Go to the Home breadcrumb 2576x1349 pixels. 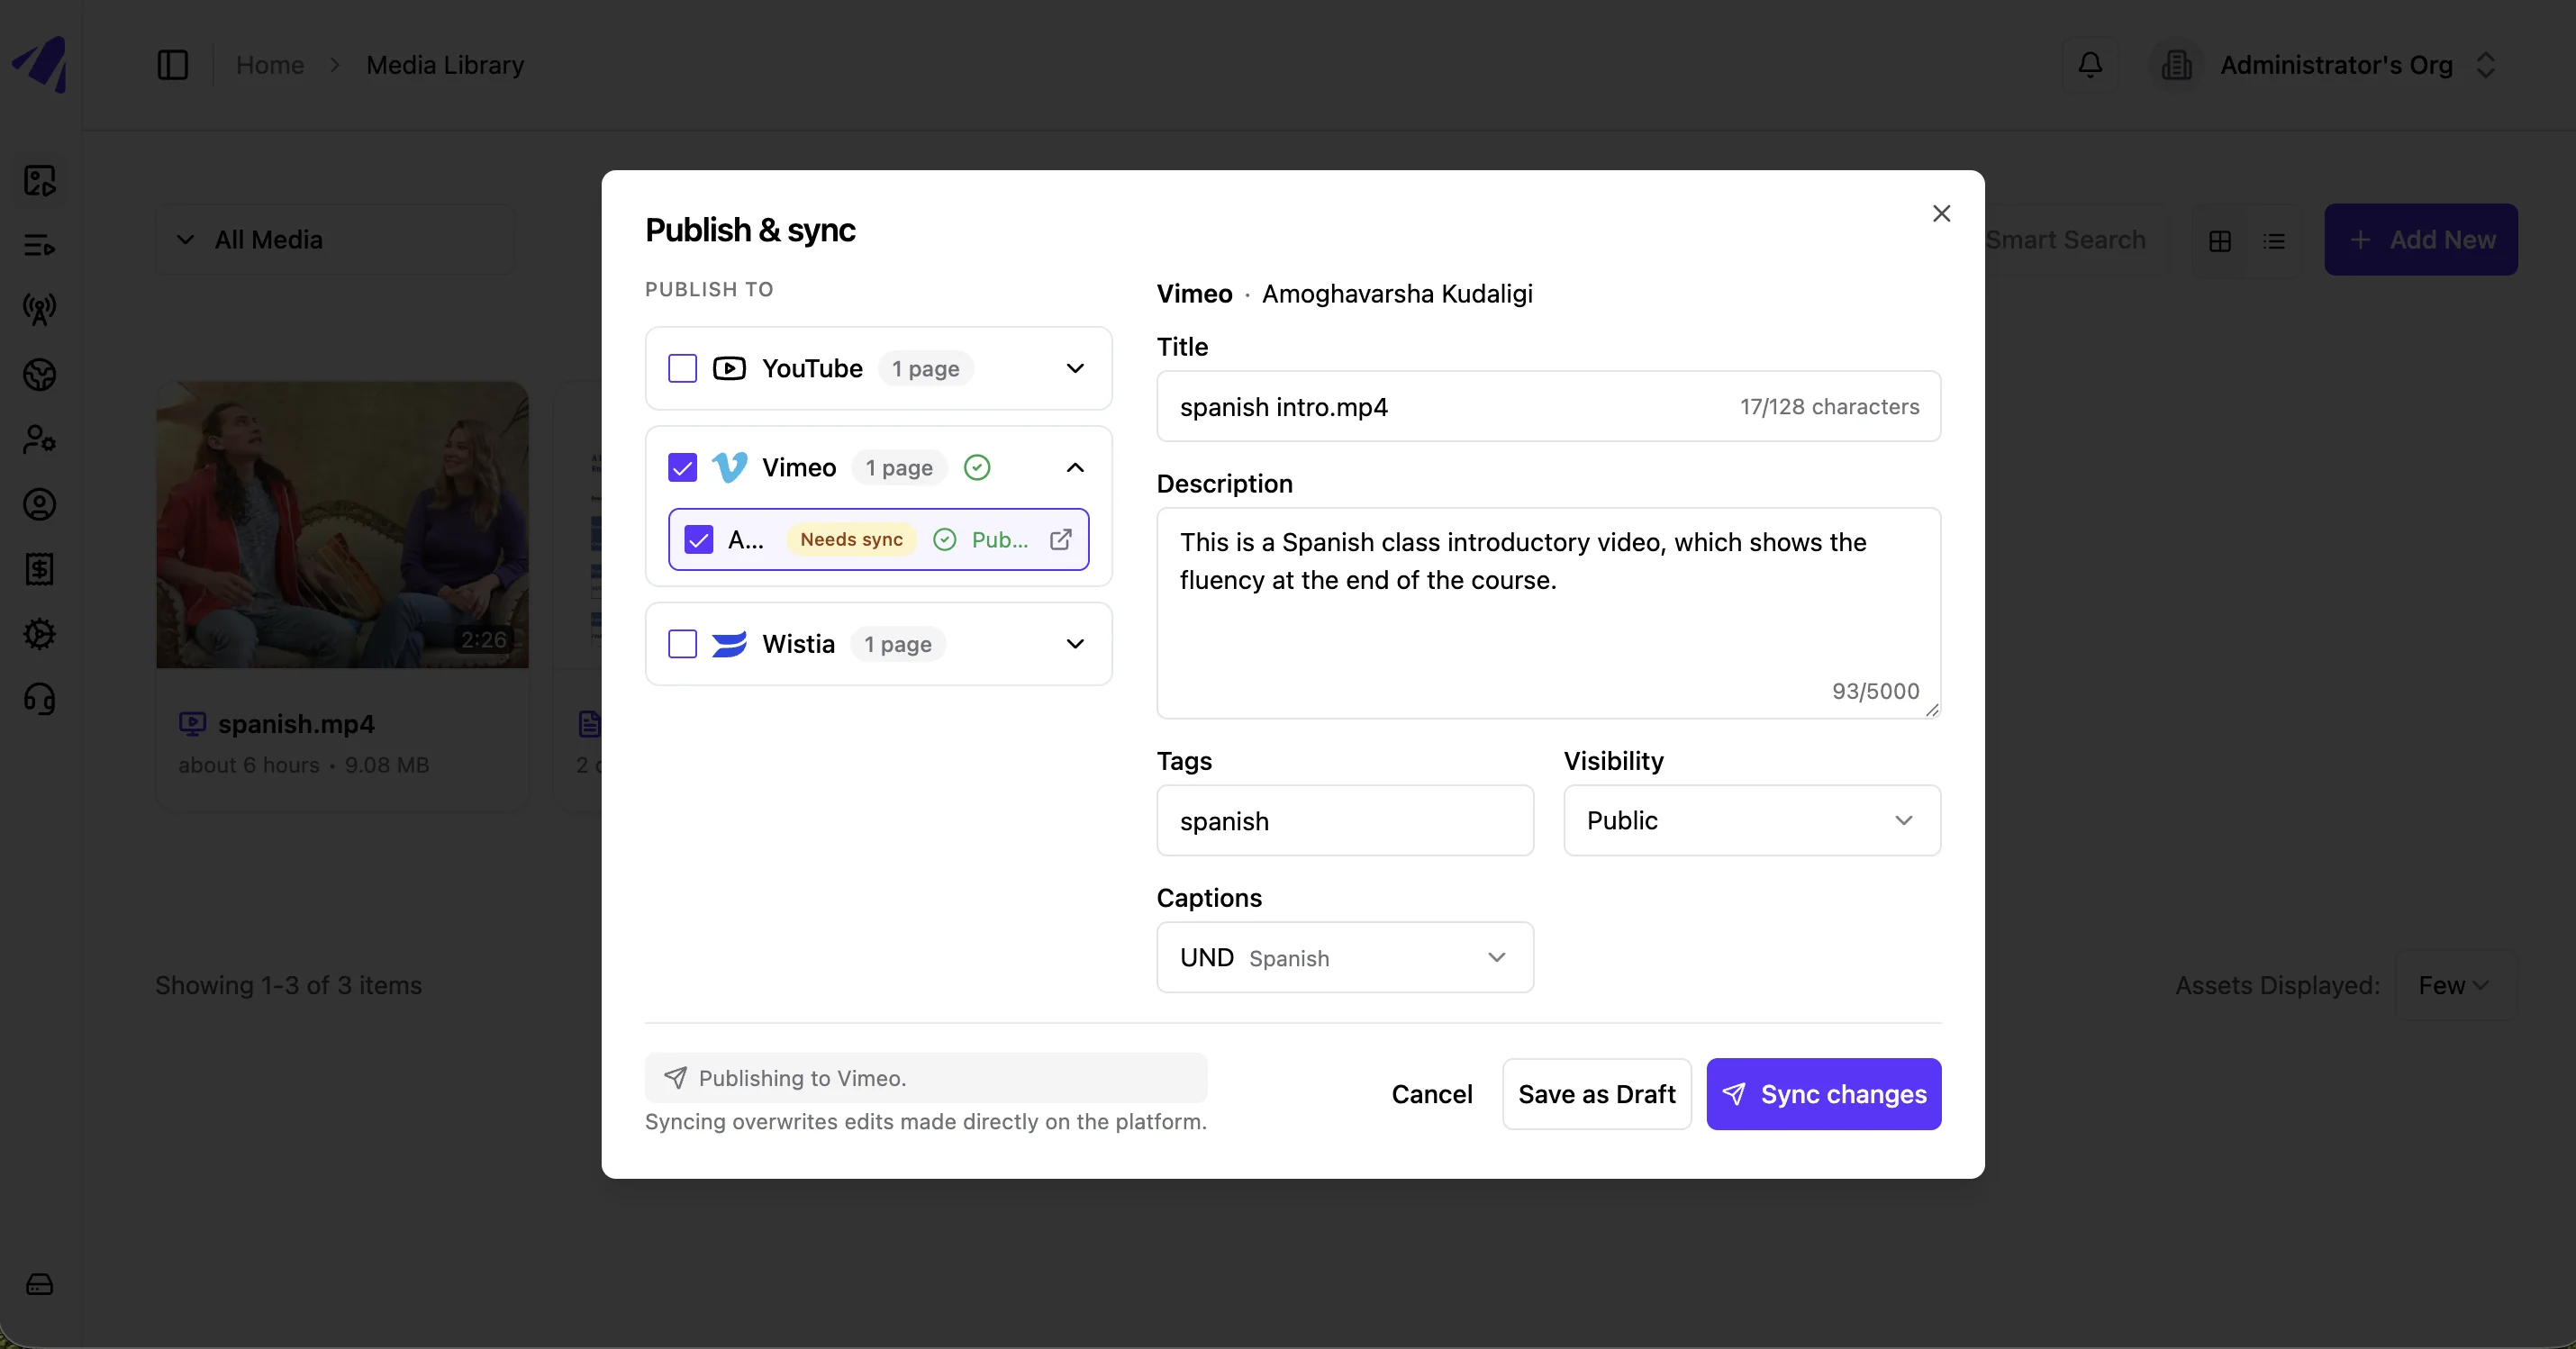point(270,65)
